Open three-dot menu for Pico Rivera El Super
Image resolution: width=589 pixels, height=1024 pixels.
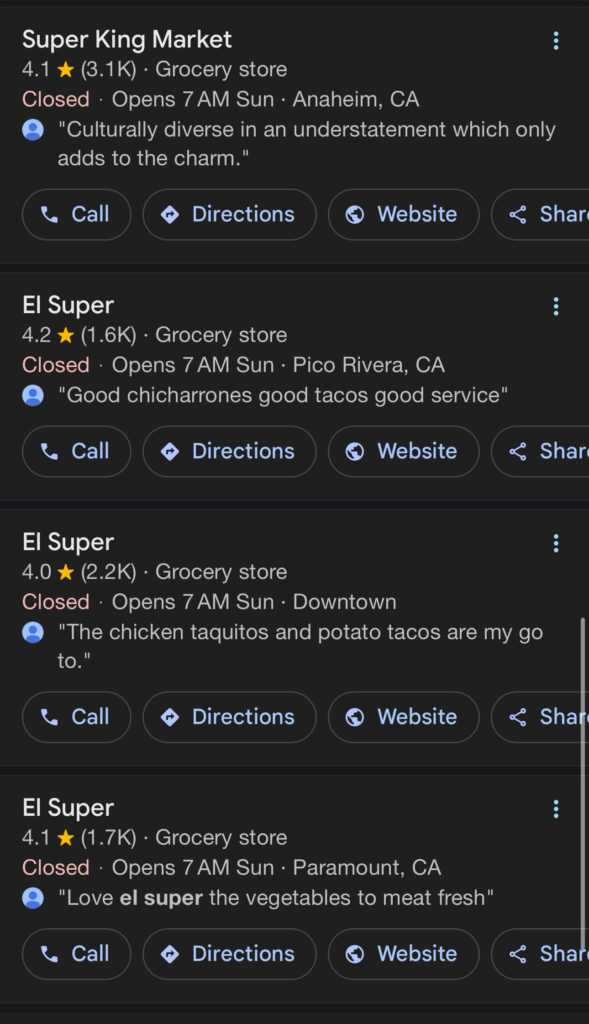tap(556, 306)
